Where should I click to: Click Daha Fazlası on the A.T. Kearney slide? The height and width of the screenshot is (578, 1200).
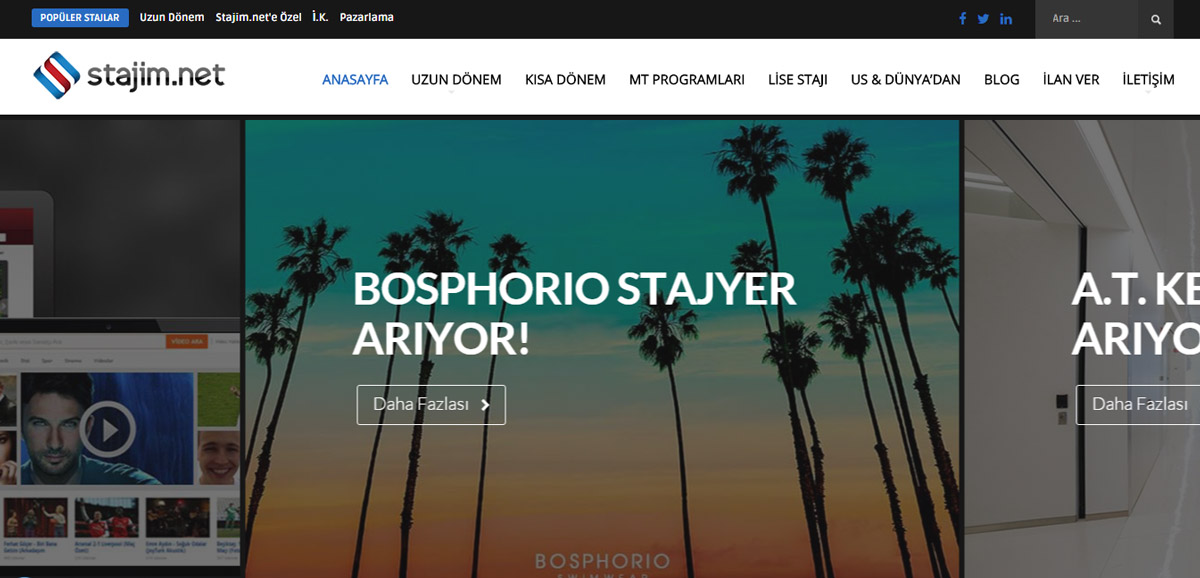1138,405
